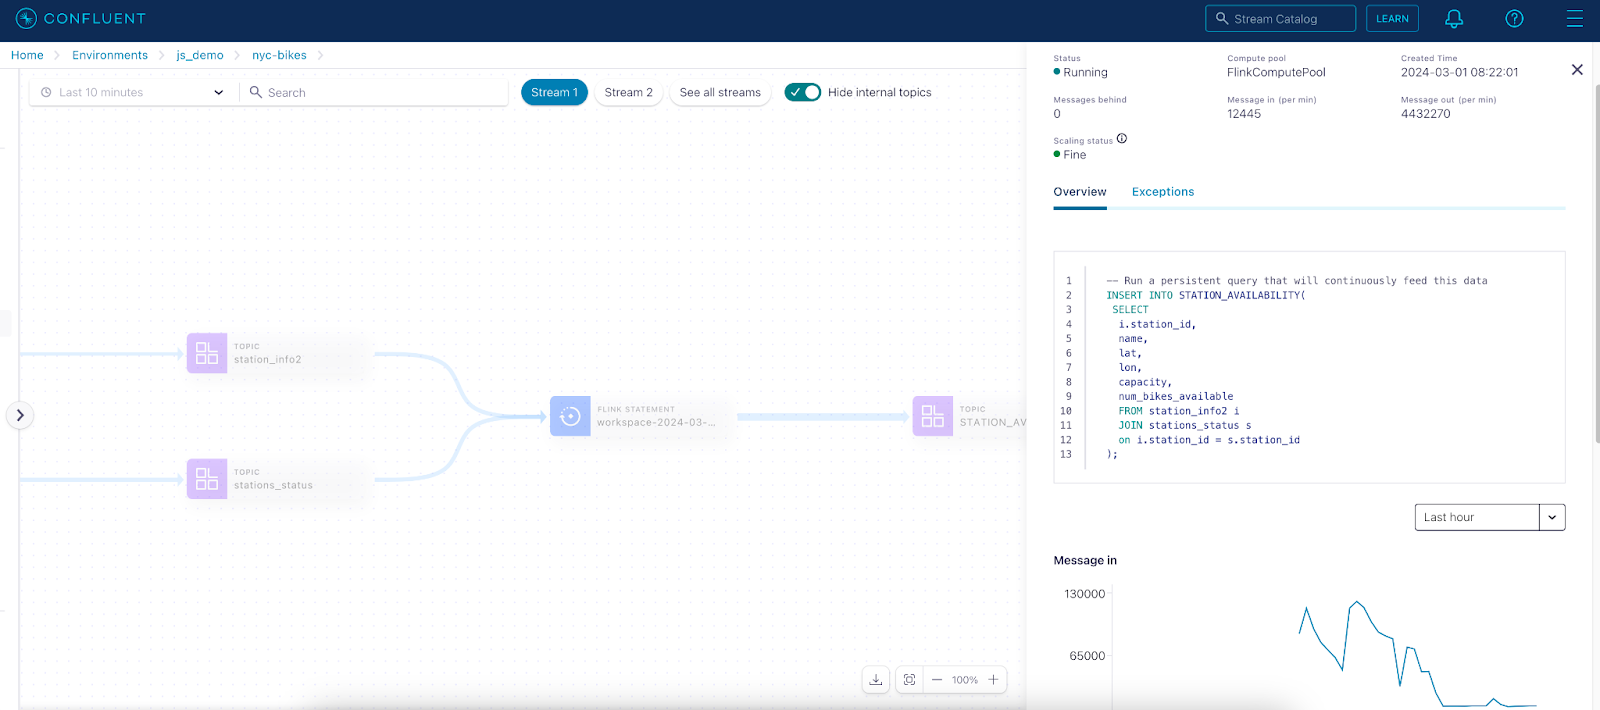
Task: Open nyc-bikes breadcrumb link
Action: (x=279, y=55)
